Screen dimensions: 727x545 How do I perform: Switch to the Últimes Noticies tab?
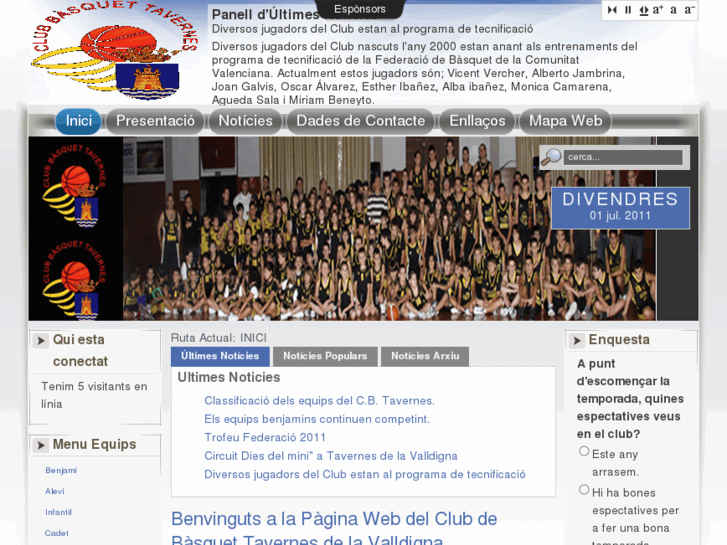click(x=220, y=356)
